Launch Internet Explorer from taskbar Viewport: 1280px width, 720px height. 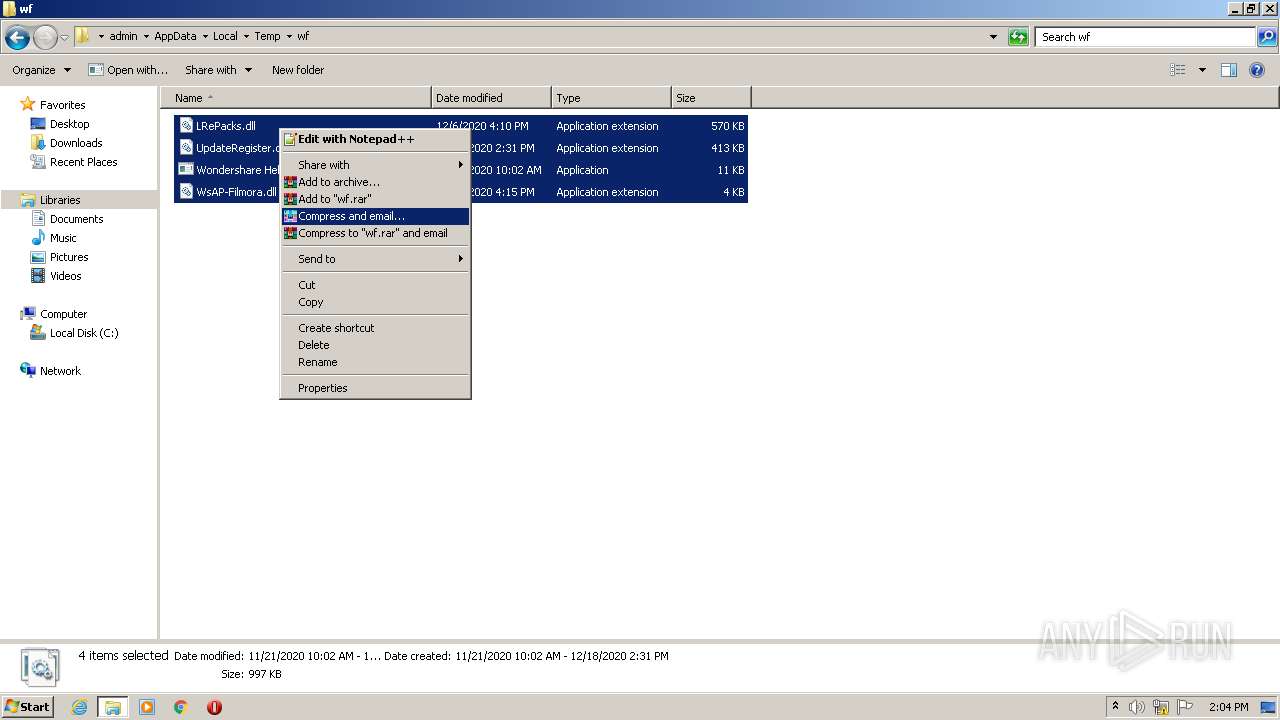pyautogui.click(x=80, y=707)
